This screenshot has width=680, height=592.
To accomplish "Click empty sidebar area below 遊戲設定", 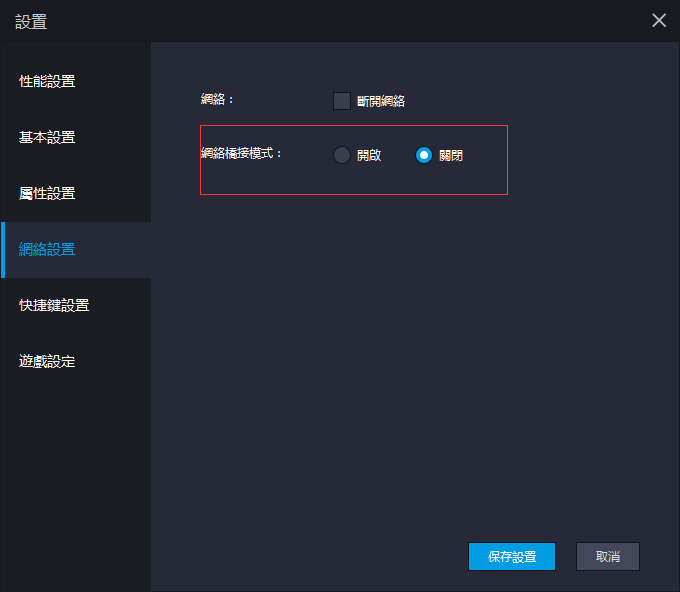I will pos(75,470).
